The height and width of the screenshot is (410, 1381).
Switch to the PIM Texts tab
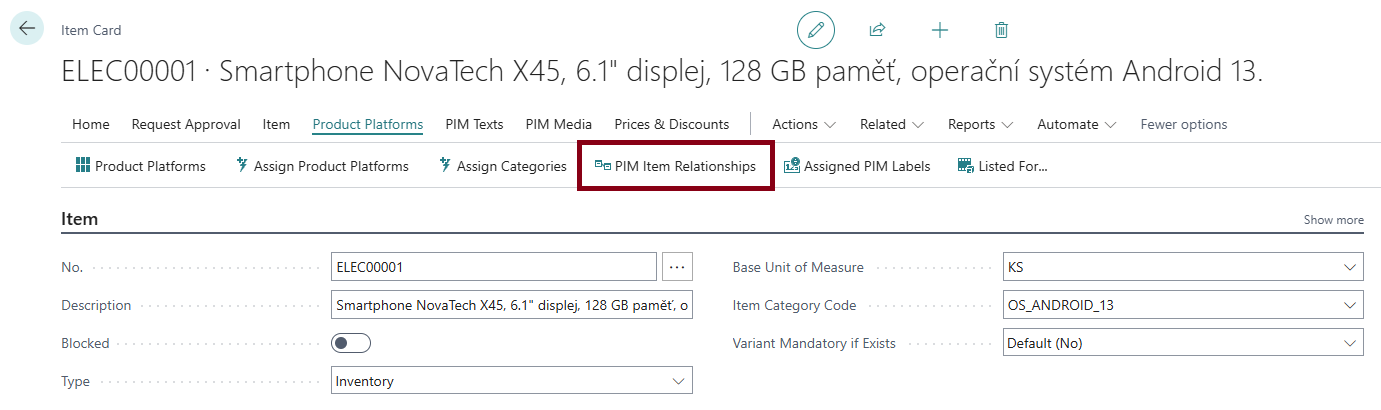474,125
